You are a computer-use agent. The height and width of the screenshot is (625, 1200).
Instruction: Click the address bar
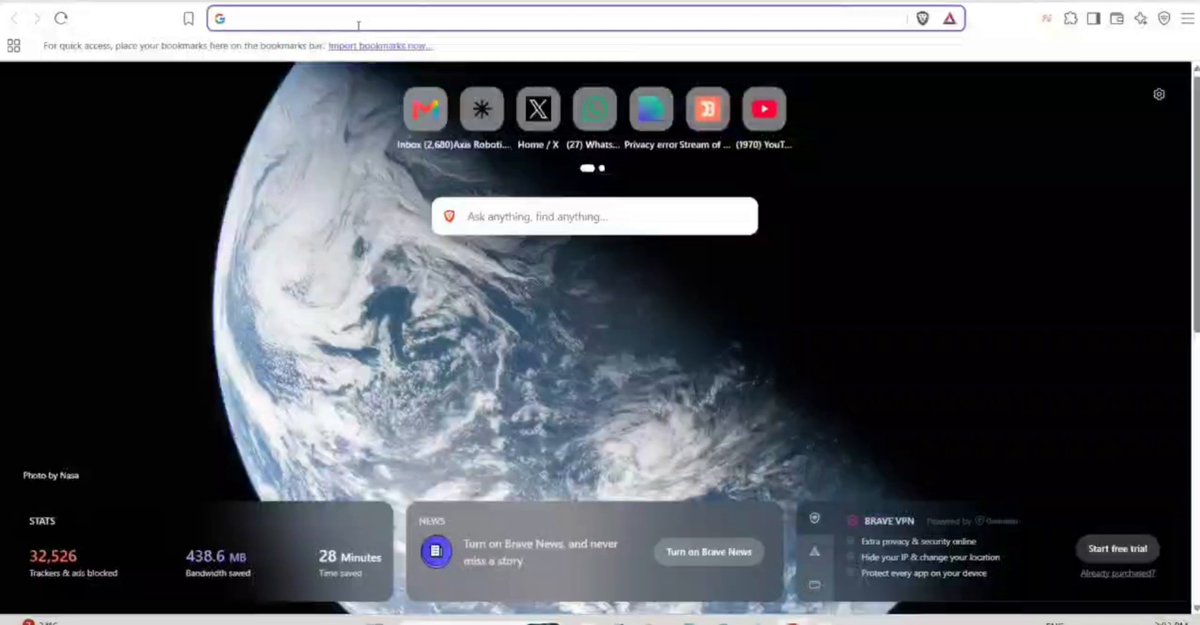(586, 18)
